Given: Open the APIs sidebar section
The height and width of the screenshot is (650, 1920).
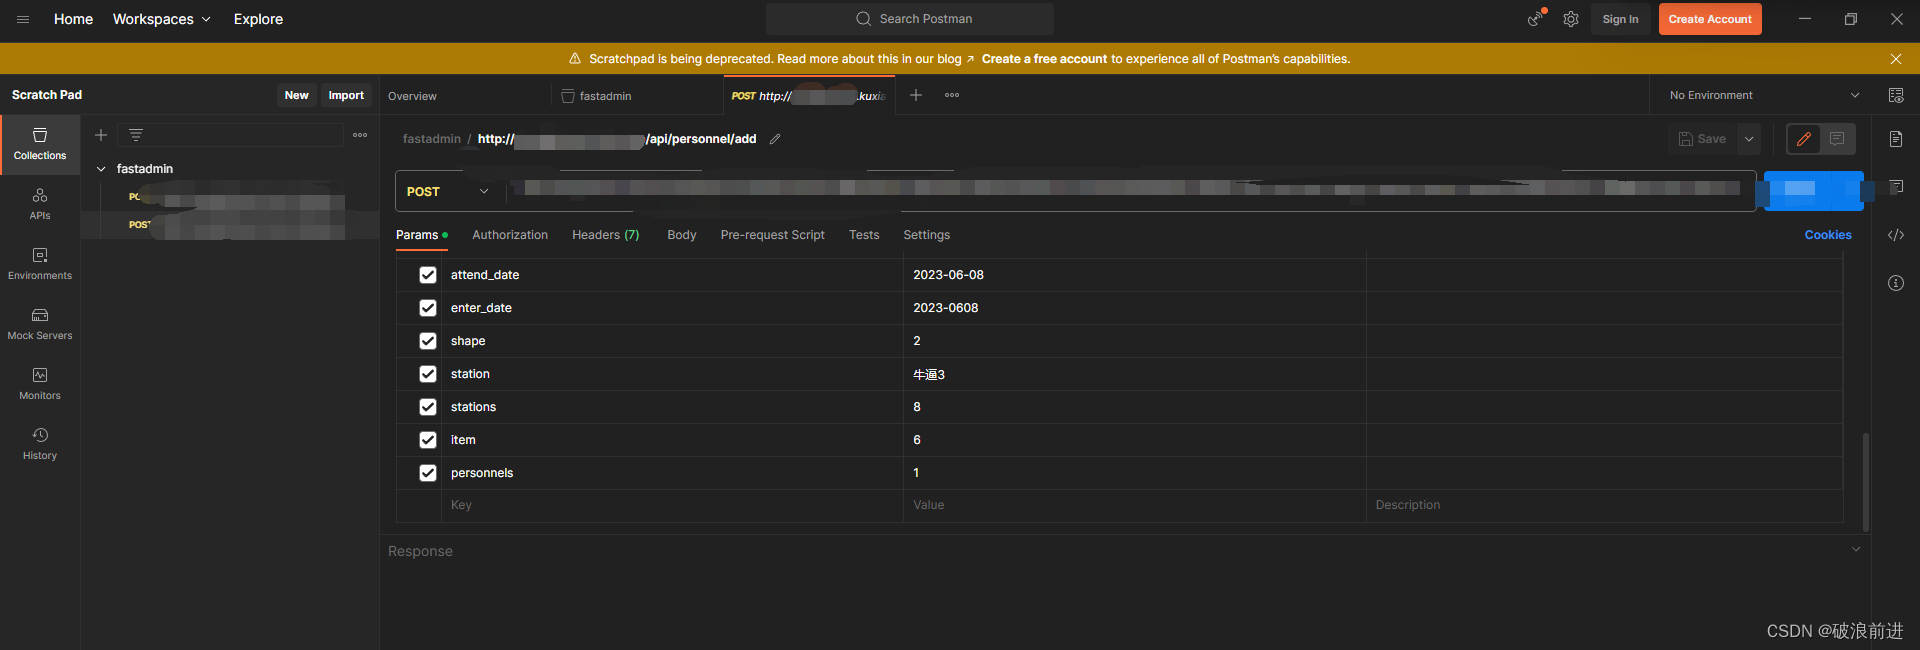Looking at the screenshot, I should pos(40,204).
